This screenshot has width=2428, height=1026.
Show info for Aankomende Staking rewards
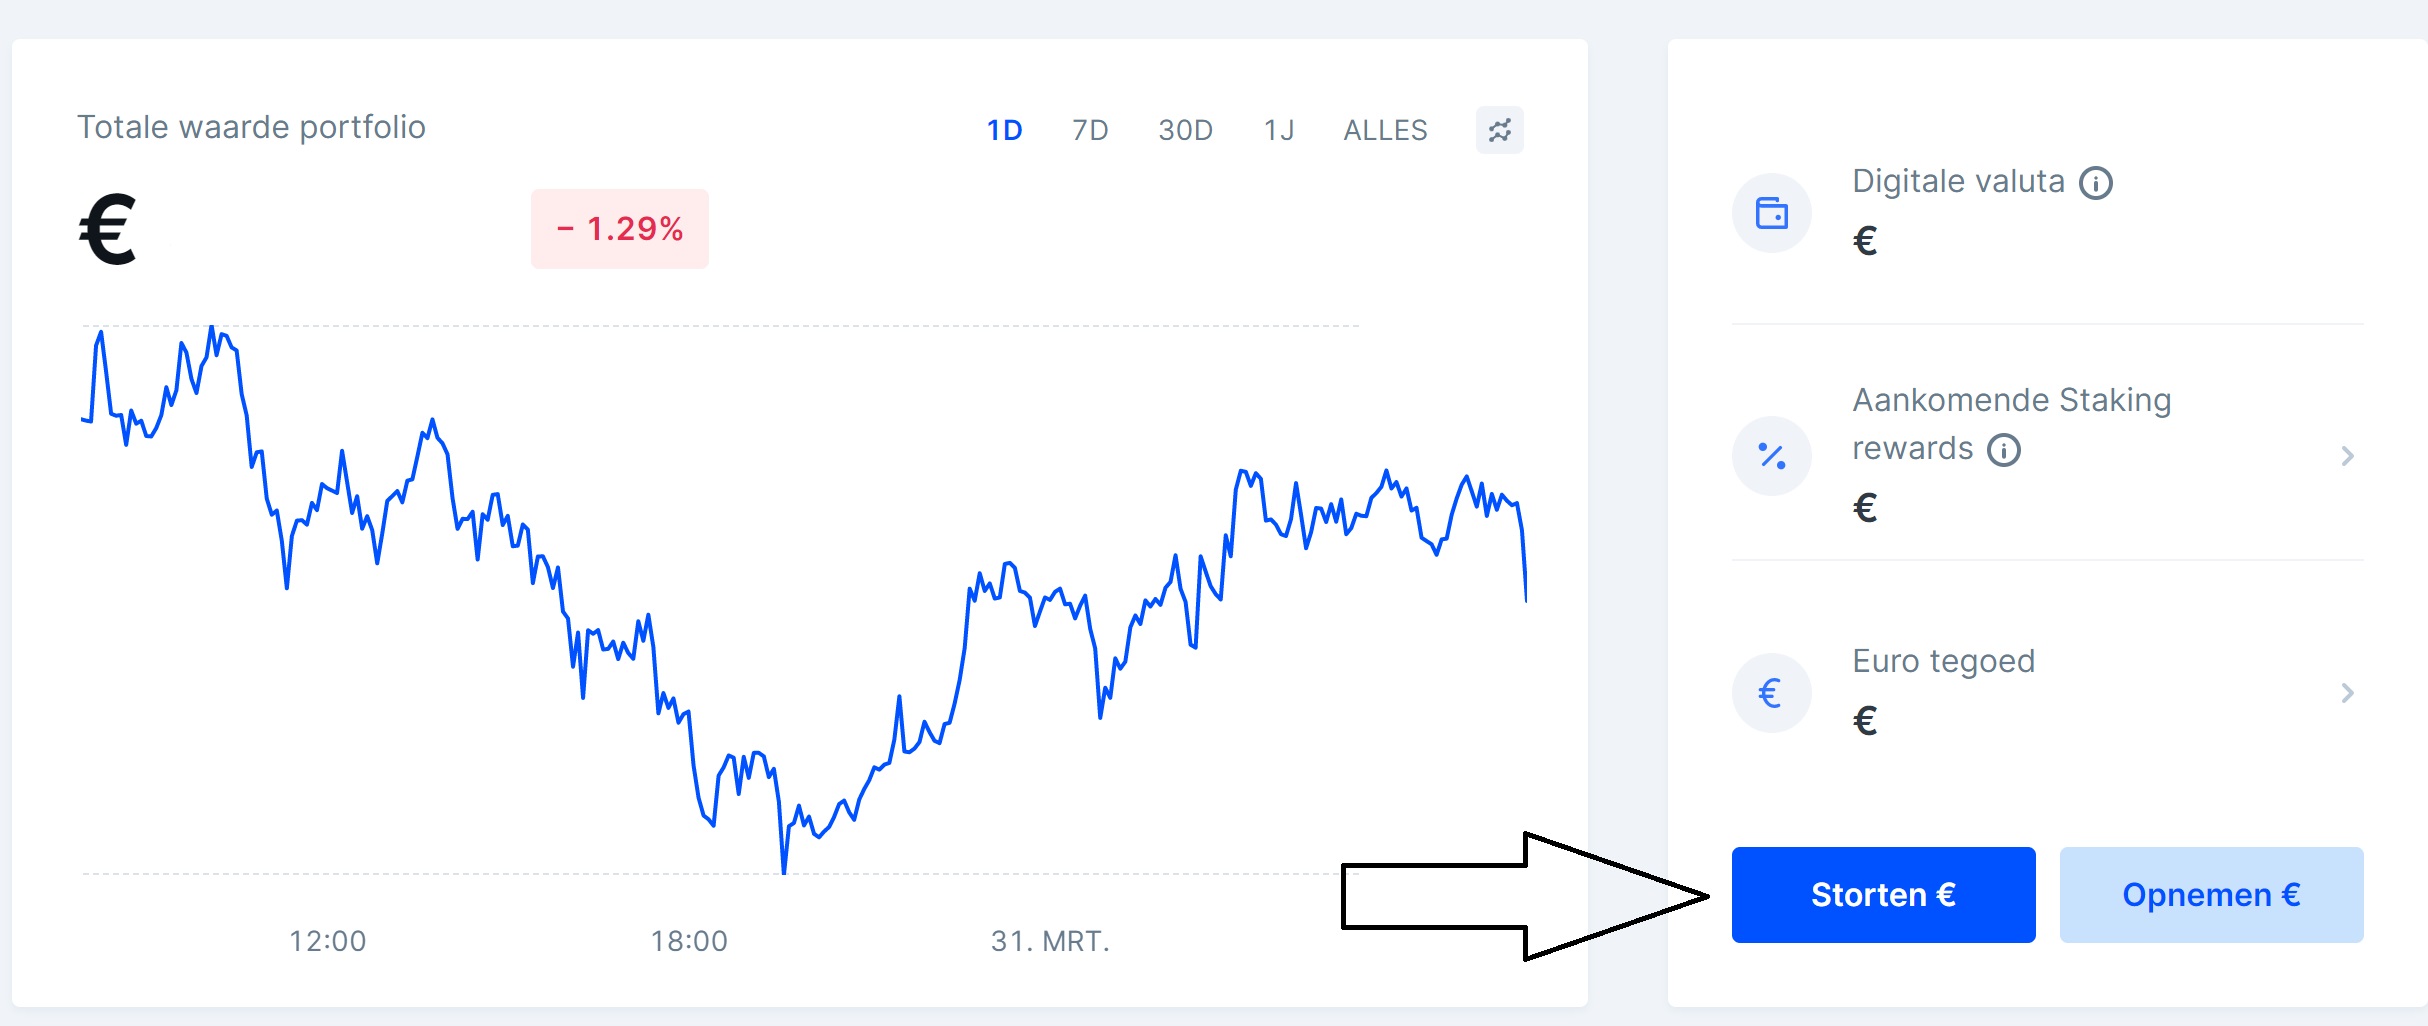[2003, 450]
